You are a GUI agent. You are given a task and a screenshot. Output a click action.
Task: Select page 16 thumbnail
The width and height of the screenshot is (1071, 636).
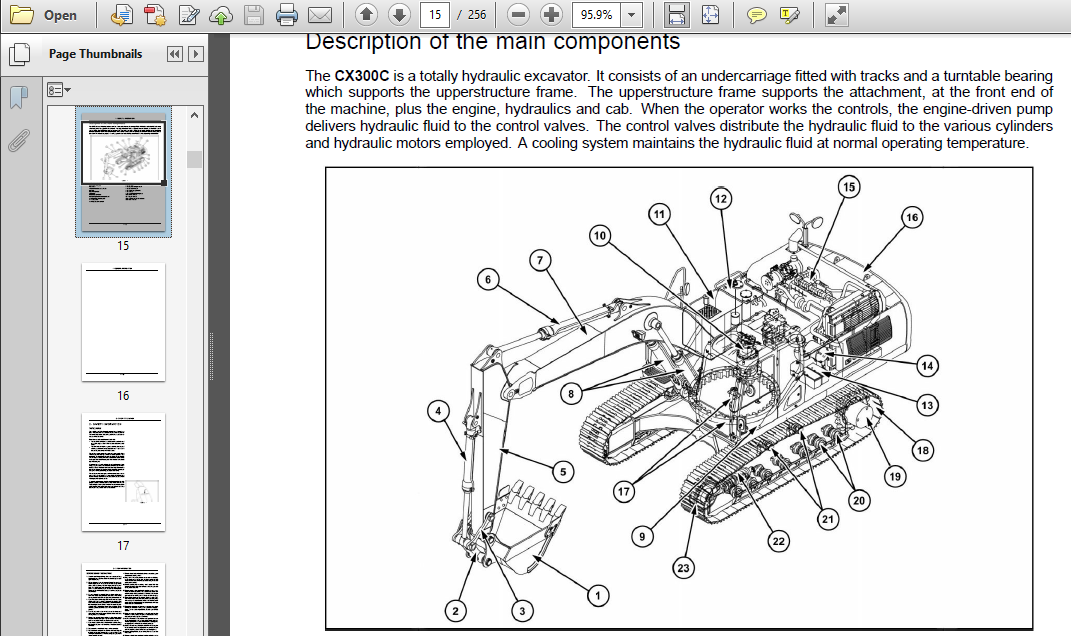(x=124, y=322)
